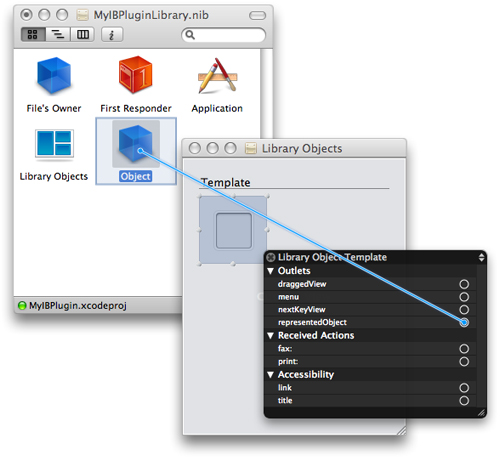Click the print: action connection circle
Viewport: 500px width, 457px height.
[x=464, y=361]
